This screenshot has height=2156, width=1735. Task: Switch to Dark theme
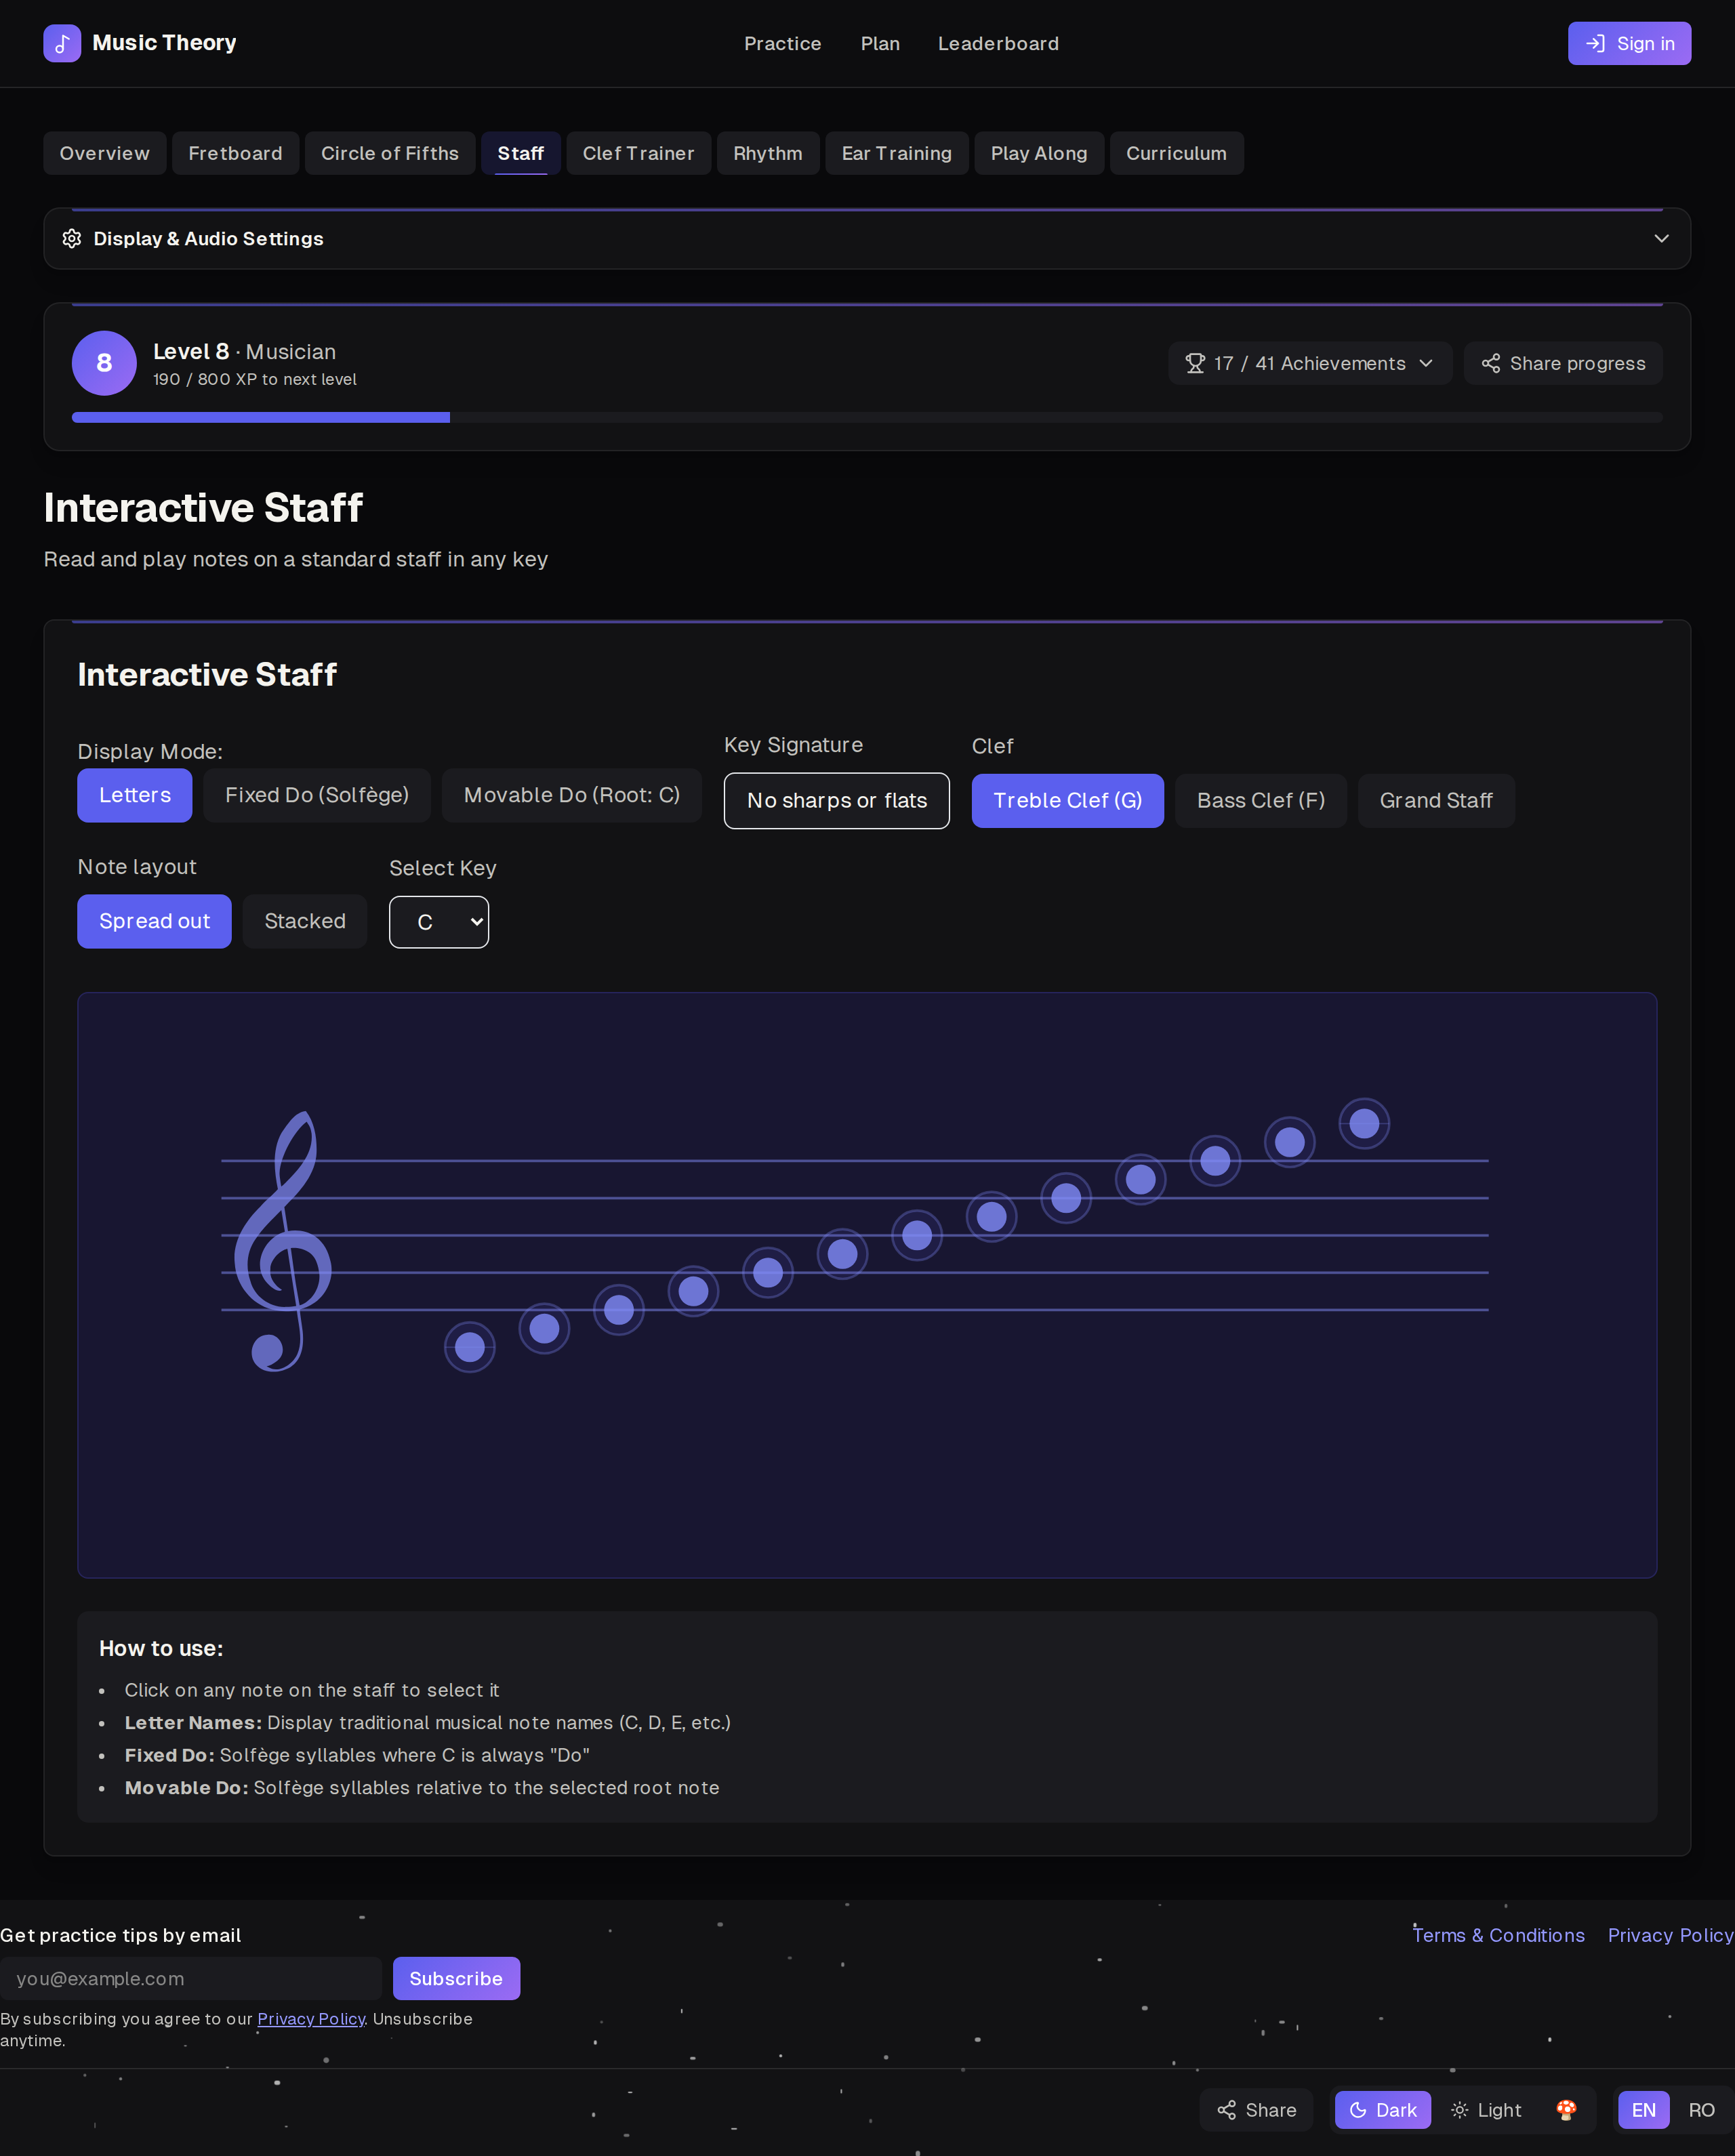tap(1383, 2109)
